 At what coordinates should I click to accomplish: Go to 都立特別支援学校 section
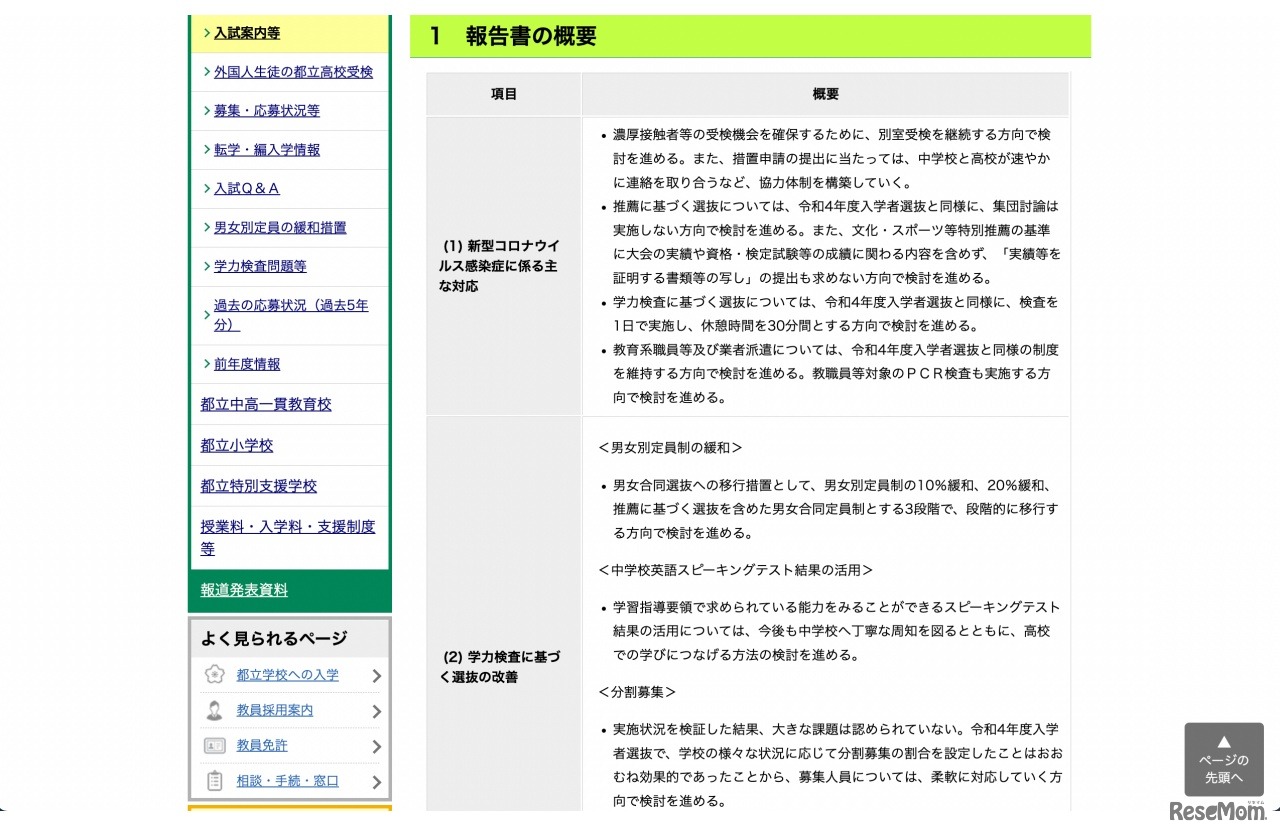pos(258,486)
